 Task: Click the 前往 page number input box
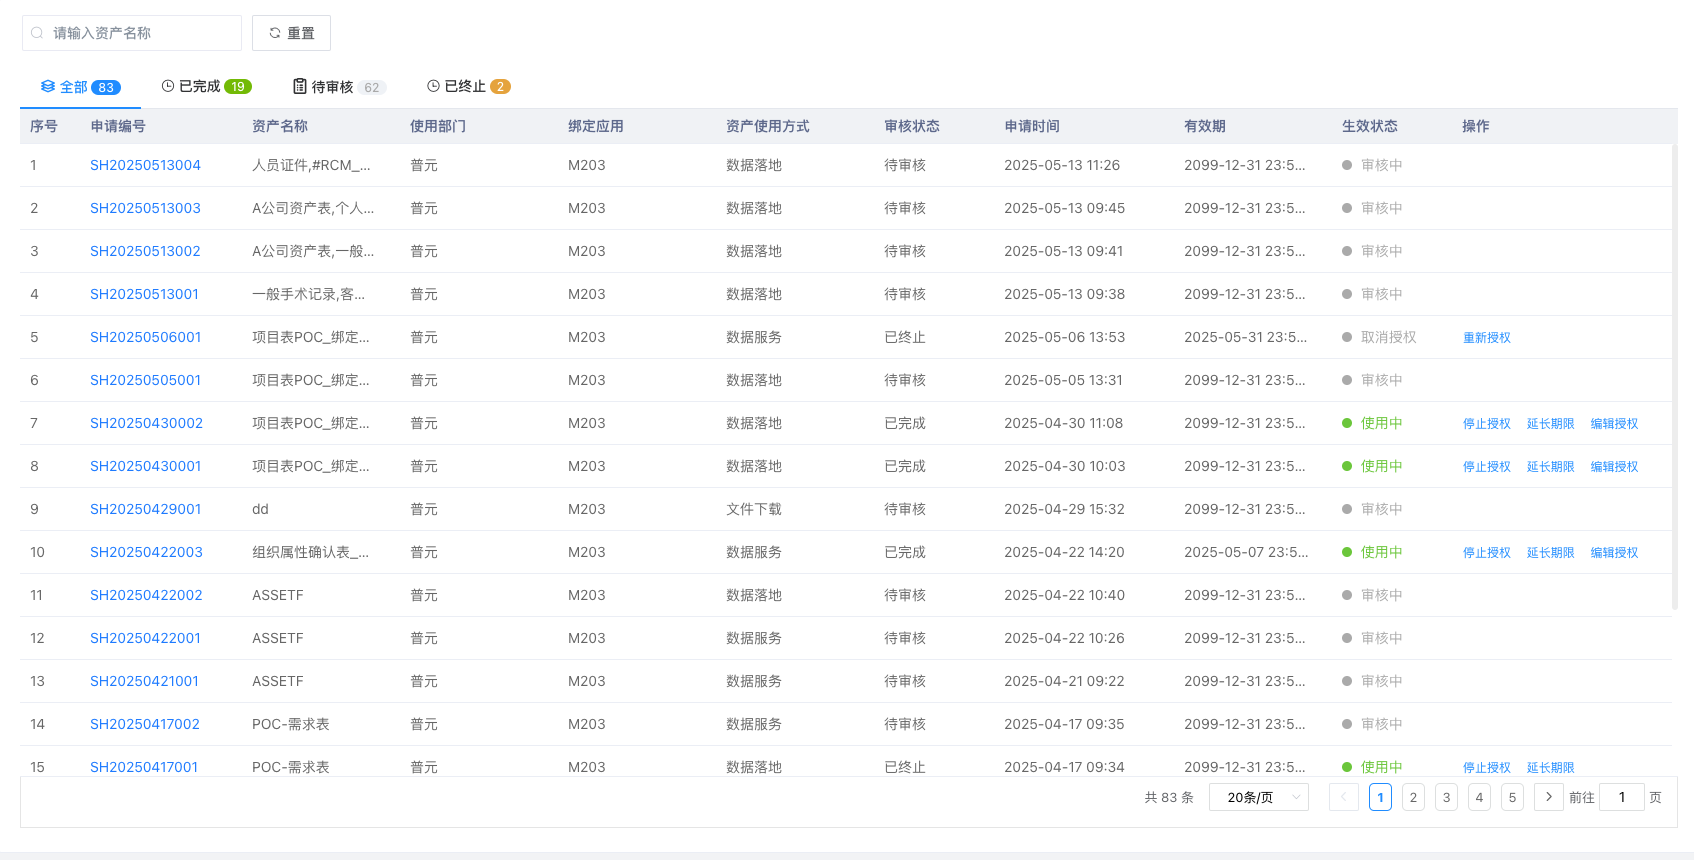tap(1621, 797)
